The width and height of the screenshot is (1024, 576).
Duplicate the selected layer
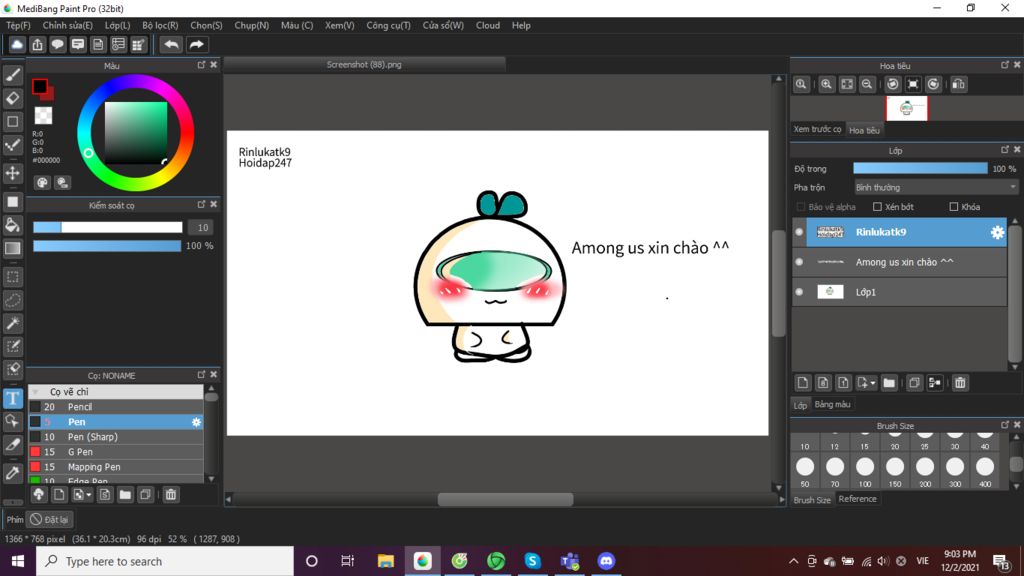914,383
